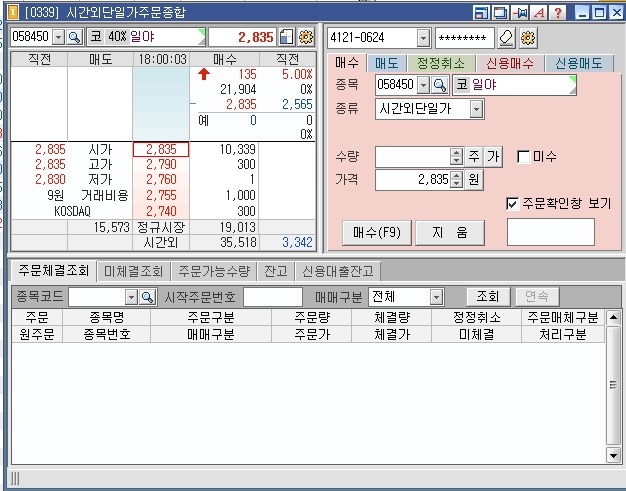Click the 코 market badge in the 종목 order row
Image resolution: width=626 pixels, height=491 pixels.
point(462,85)
